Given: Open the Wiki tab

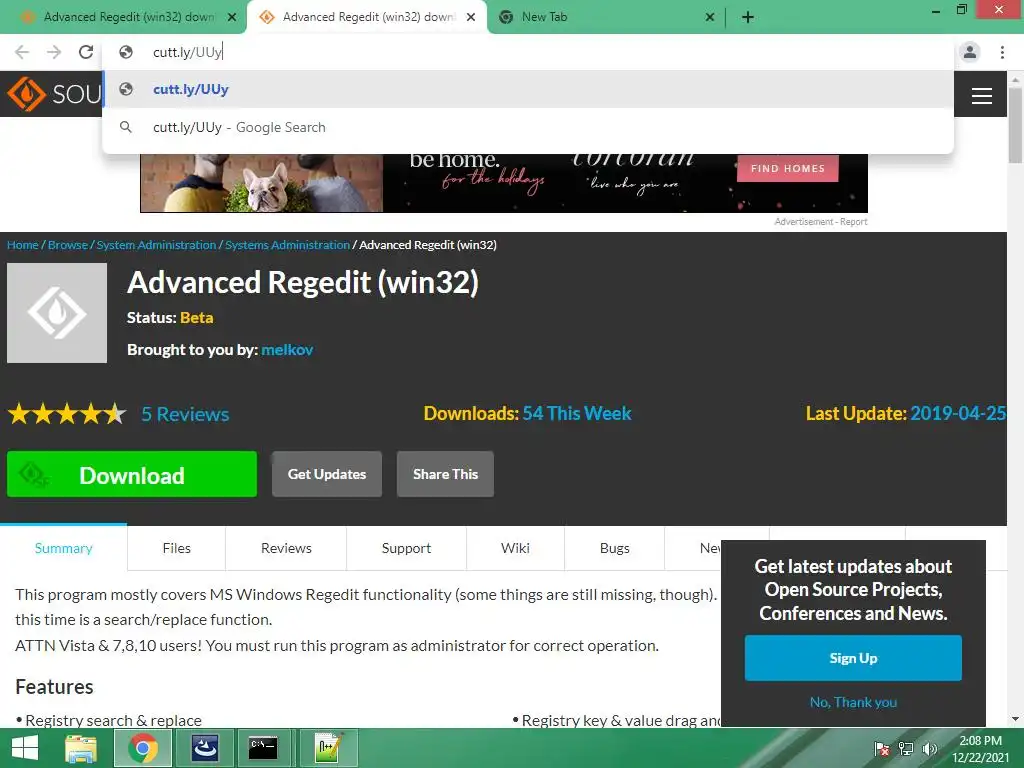Looking at the screenshot, I should click(515, 548).
